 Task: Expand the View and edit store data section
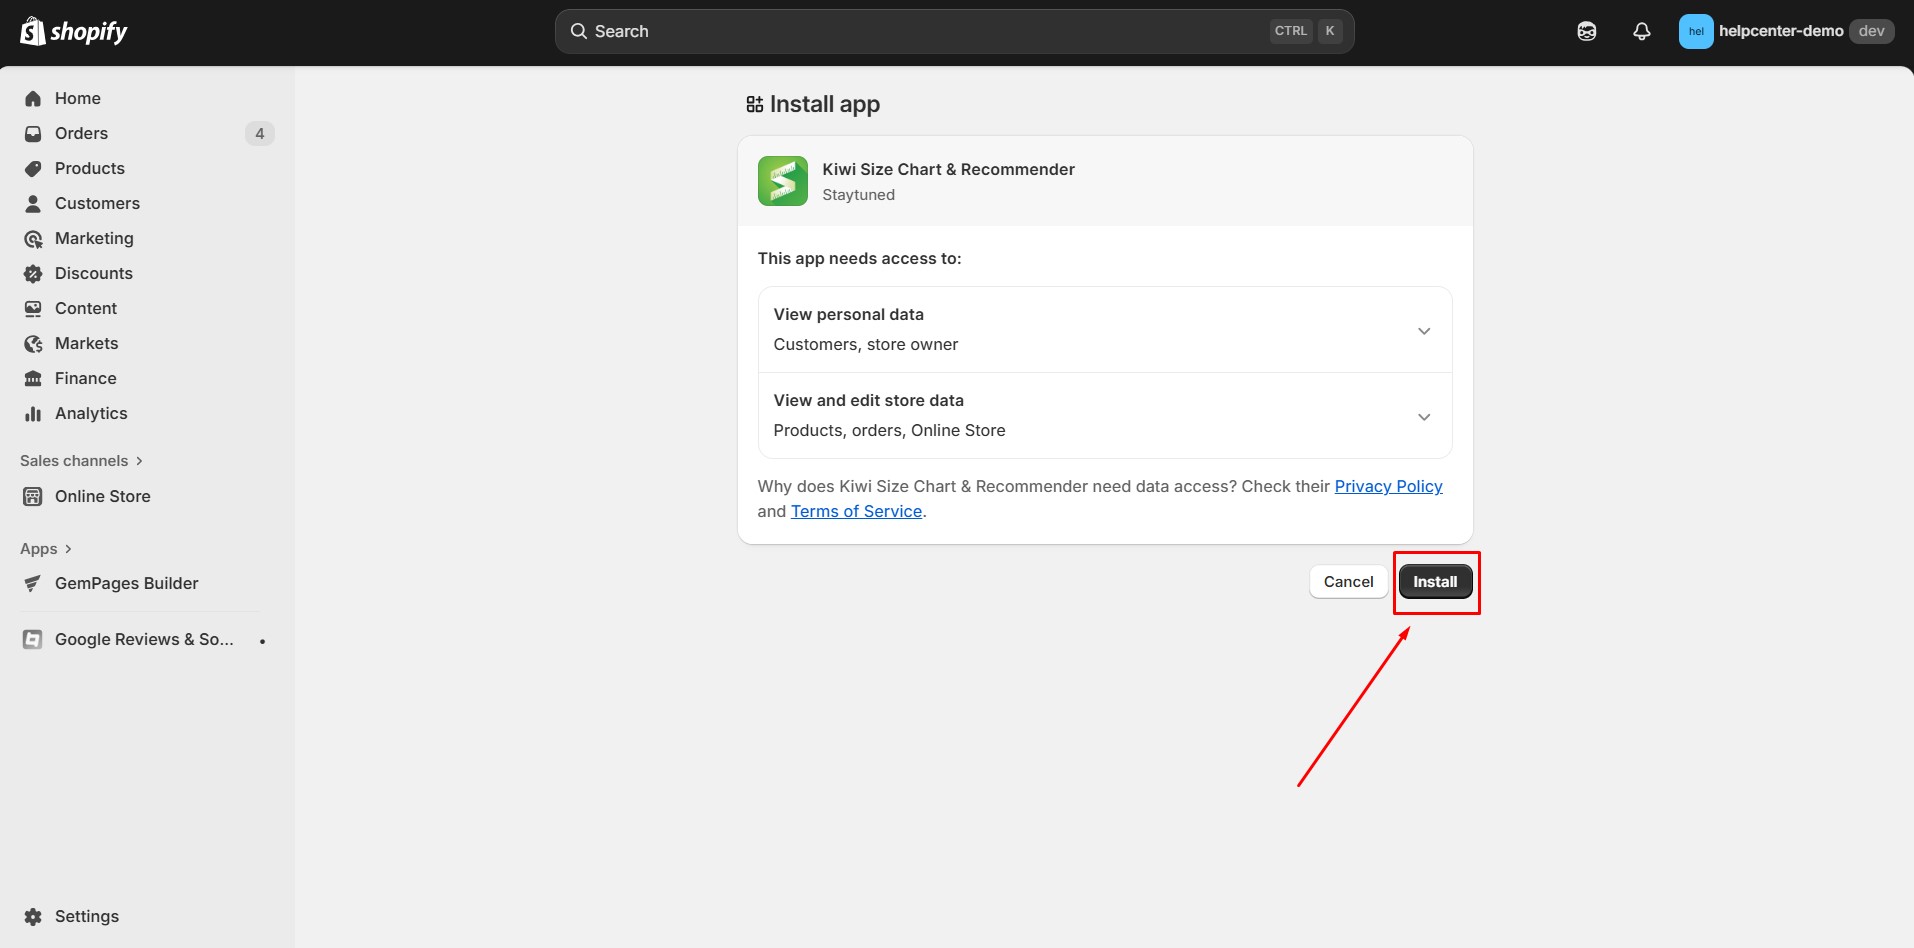click(x=1423, y=416)
